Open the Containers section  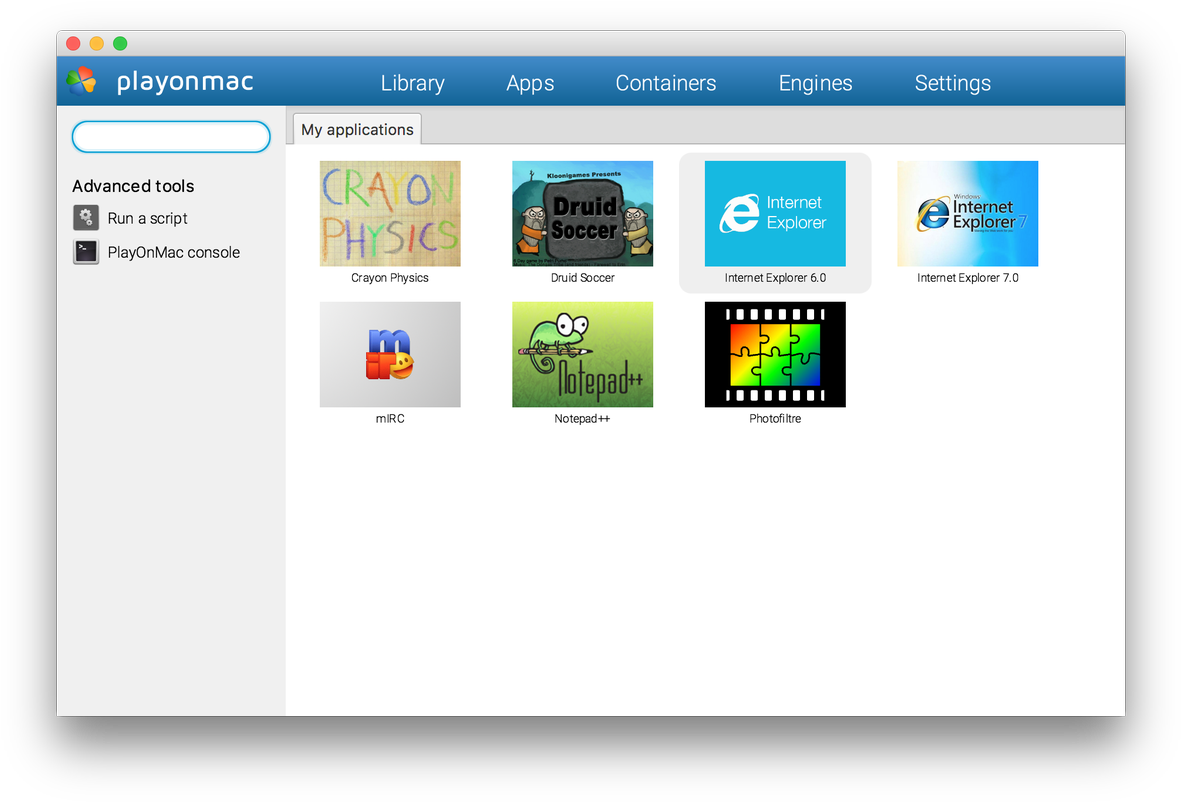tap(666, 83)
